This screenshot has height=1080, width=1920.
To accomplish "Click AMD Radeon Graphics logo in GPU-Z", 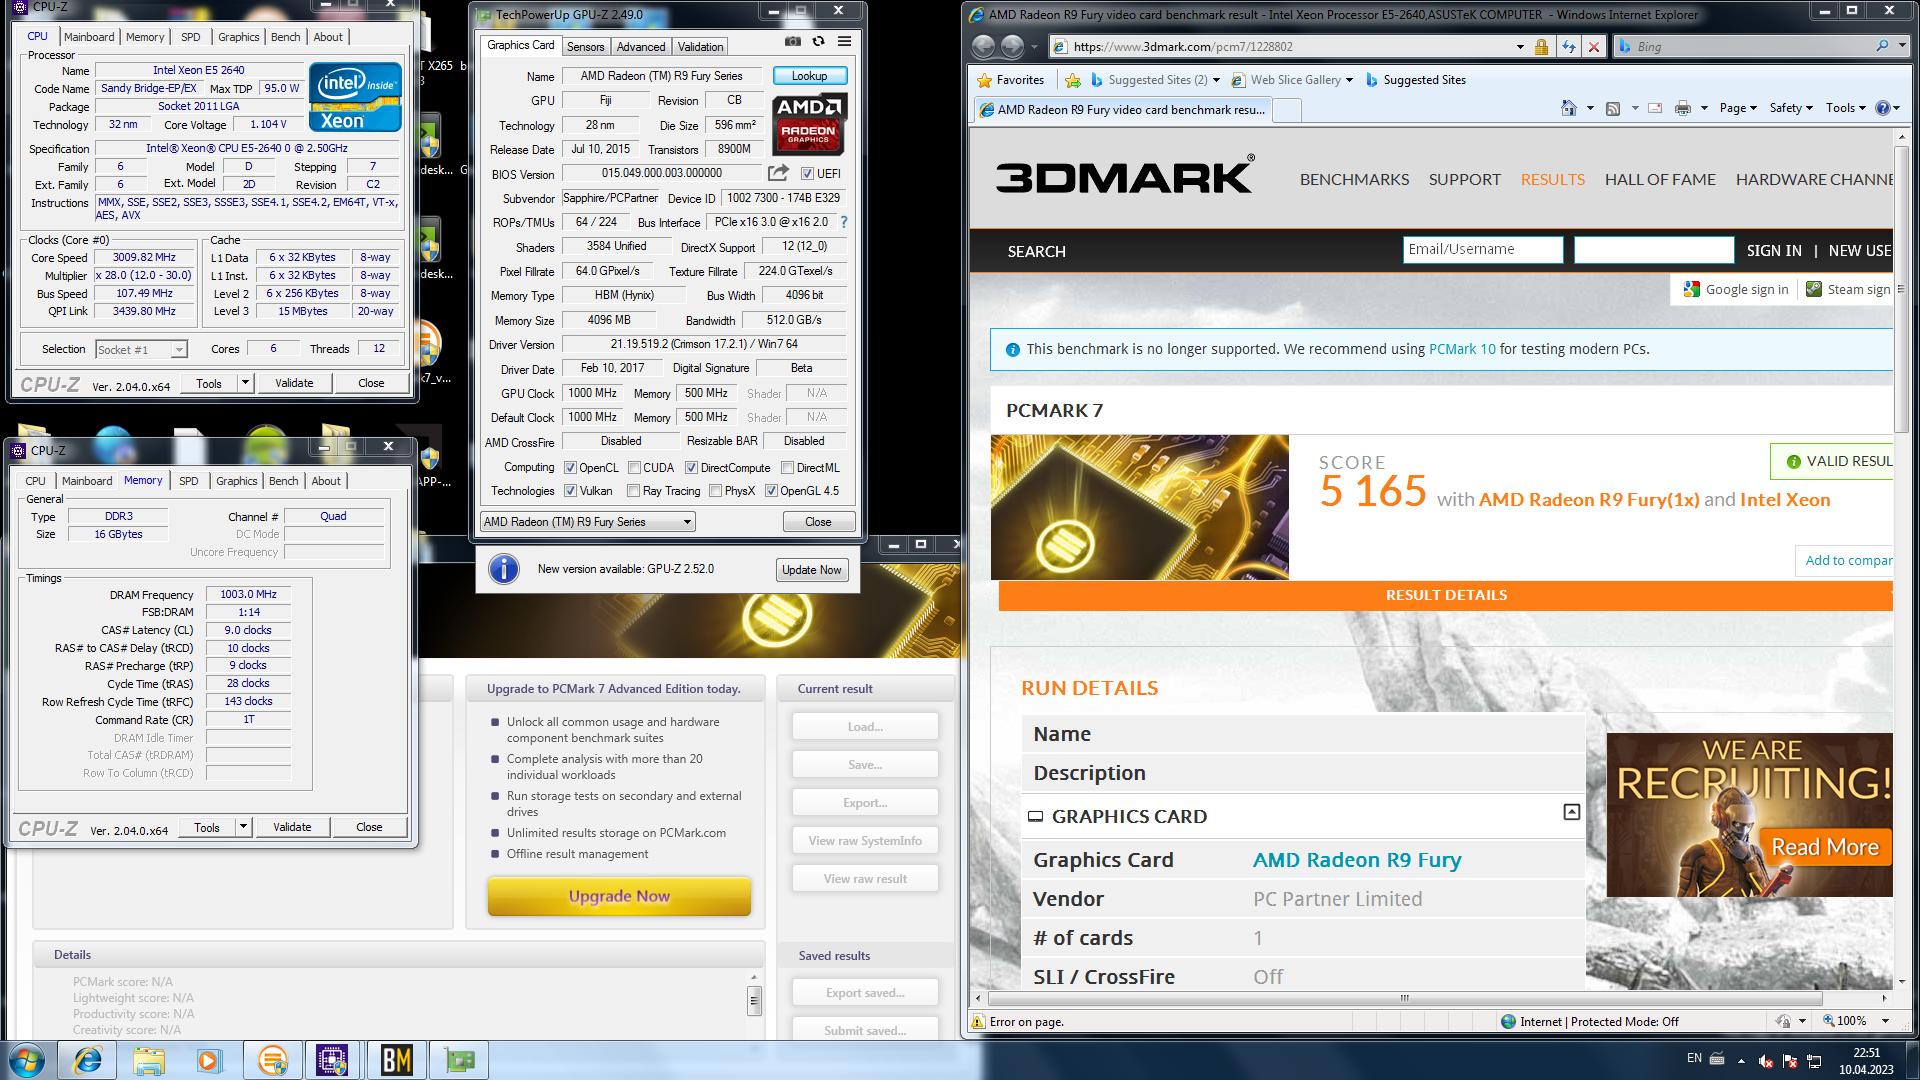I will click(809, 125).
